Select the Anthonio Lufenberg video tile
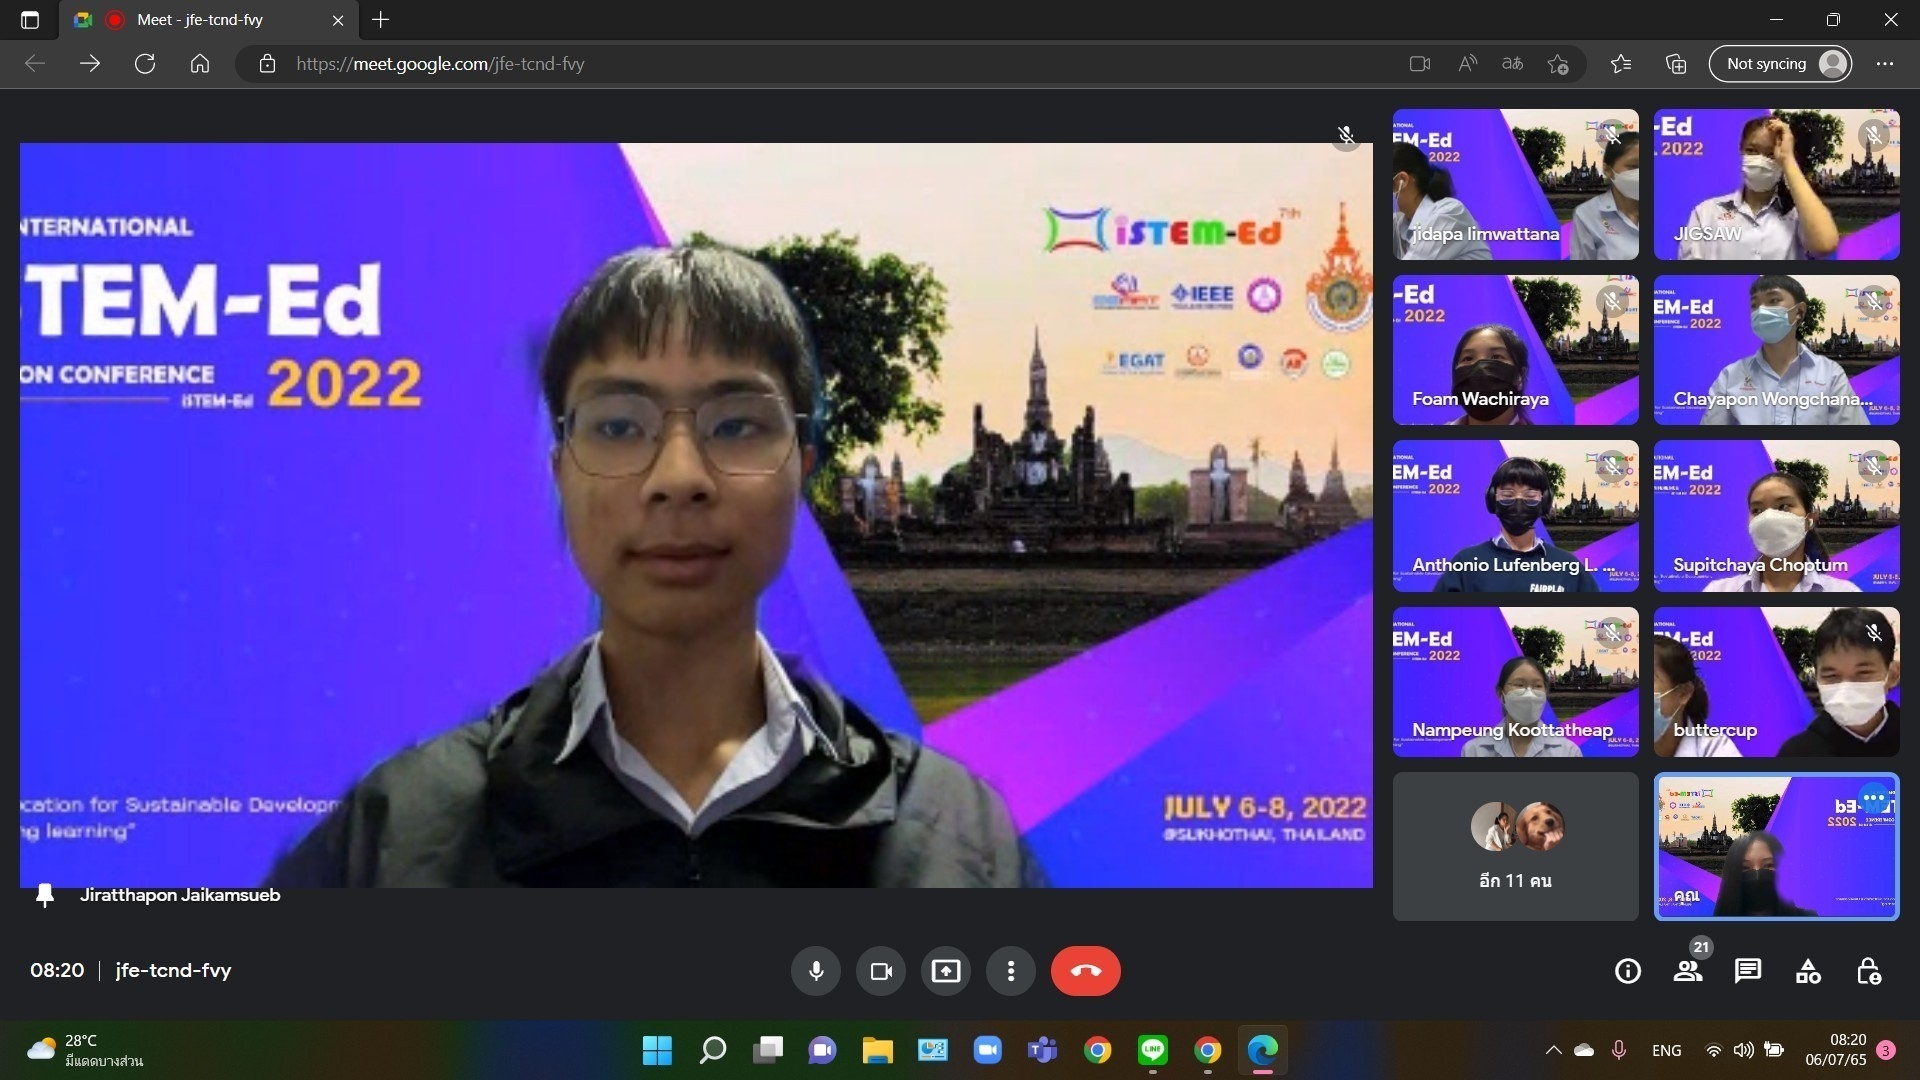The image size is (1920, 1080). [1516, 516]
